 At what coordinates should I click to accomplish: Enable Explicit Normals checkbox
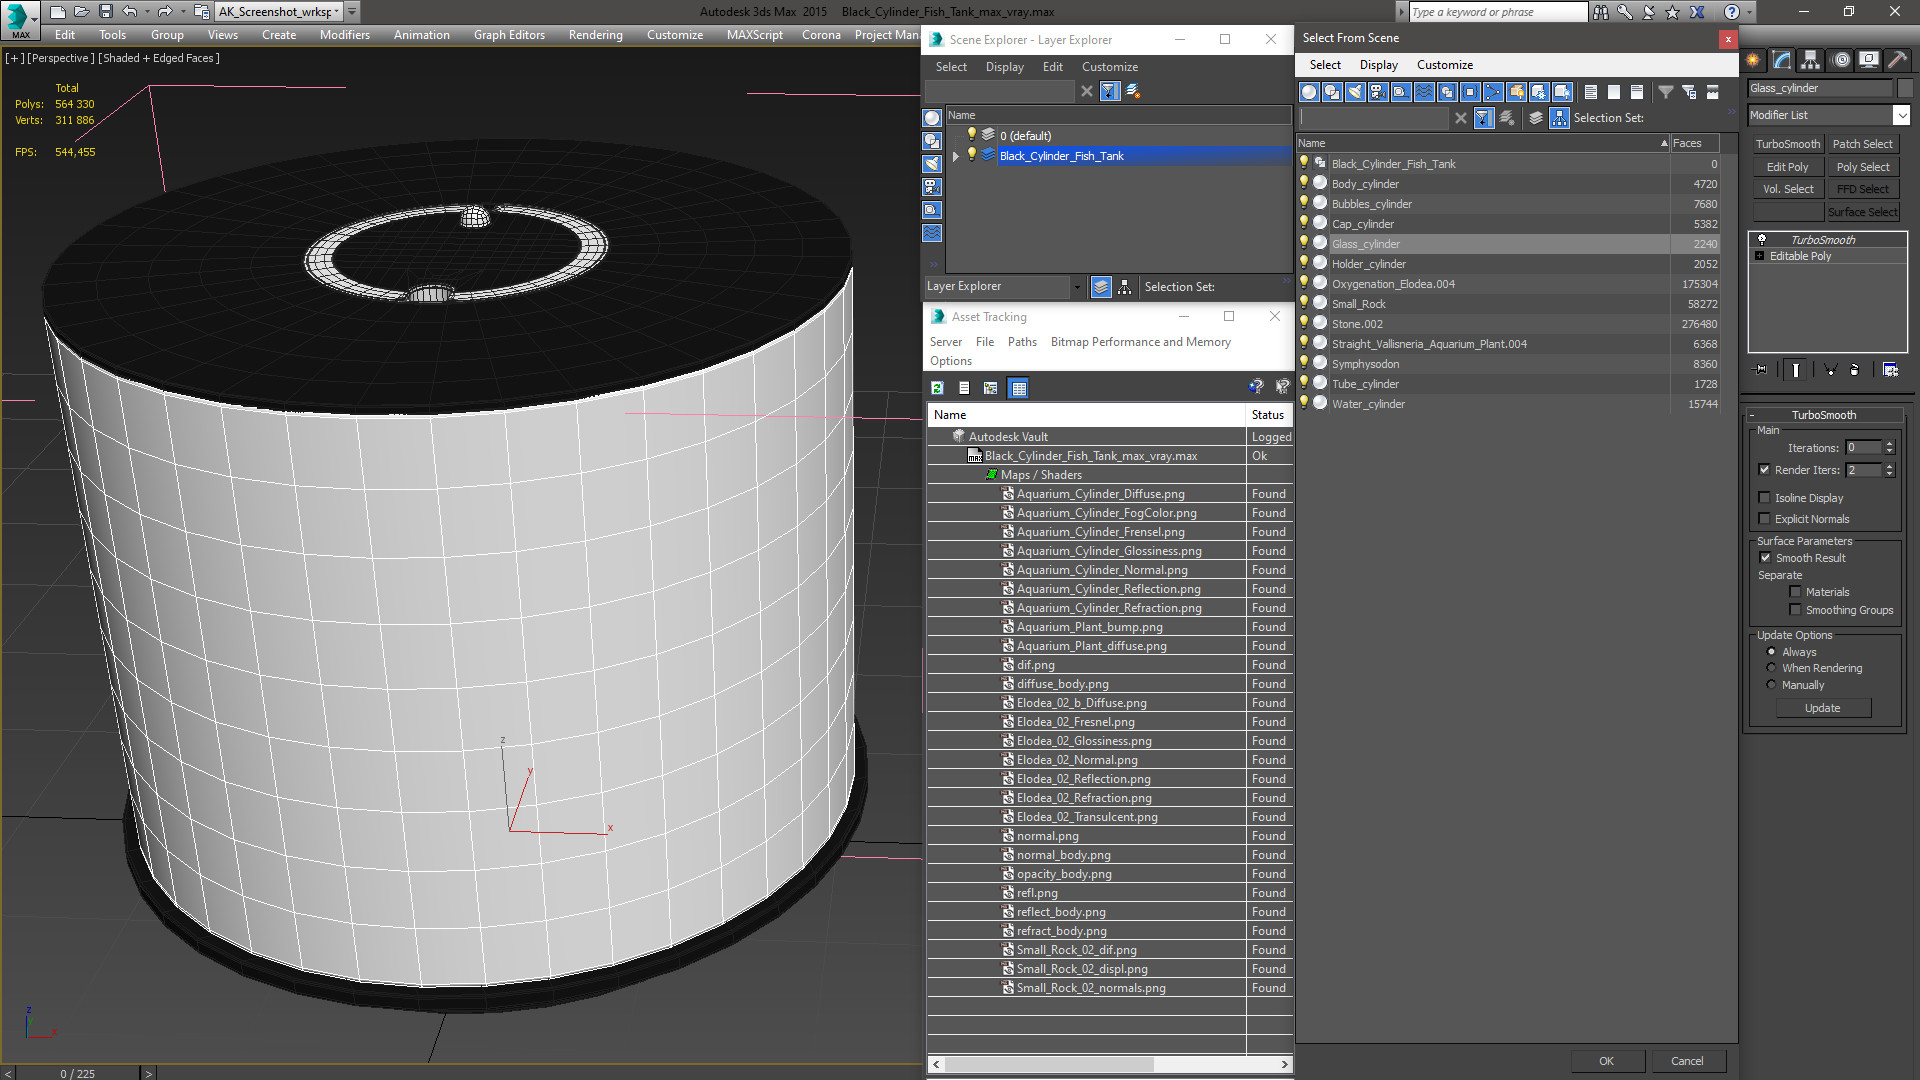pos(1764,519)
